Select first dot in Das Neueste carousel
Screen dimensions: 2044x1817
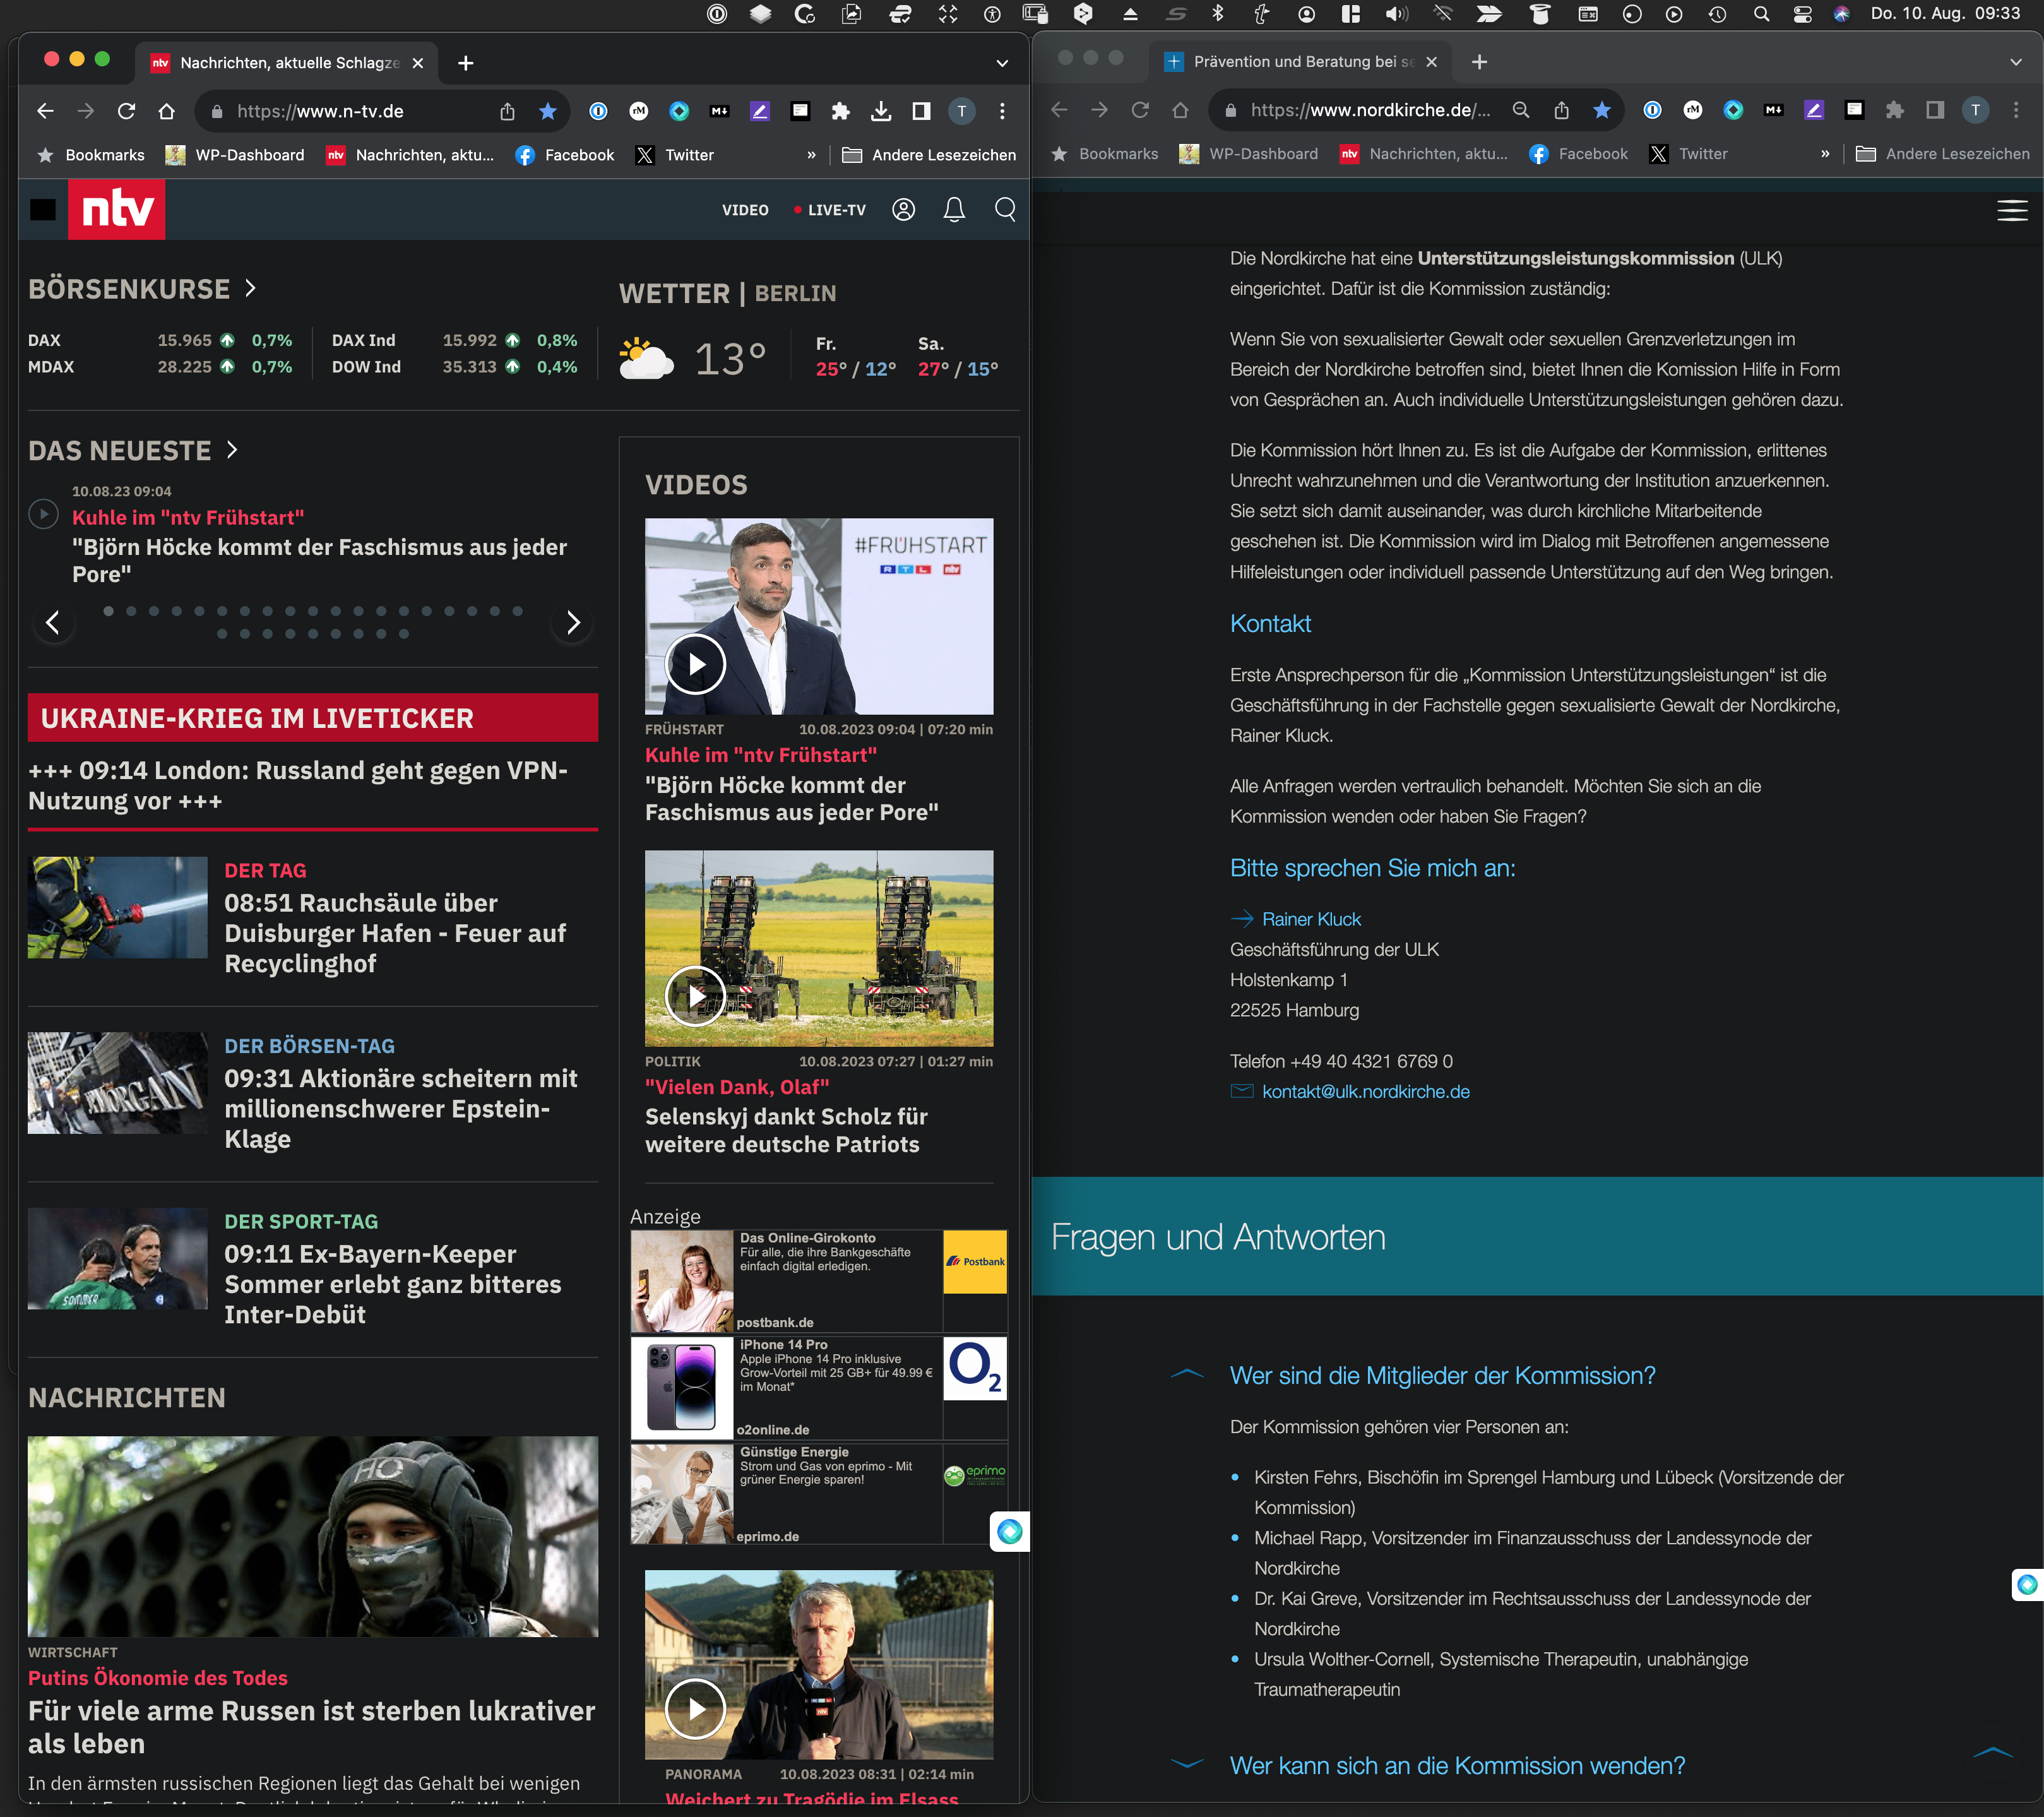[x=108, y=611]
